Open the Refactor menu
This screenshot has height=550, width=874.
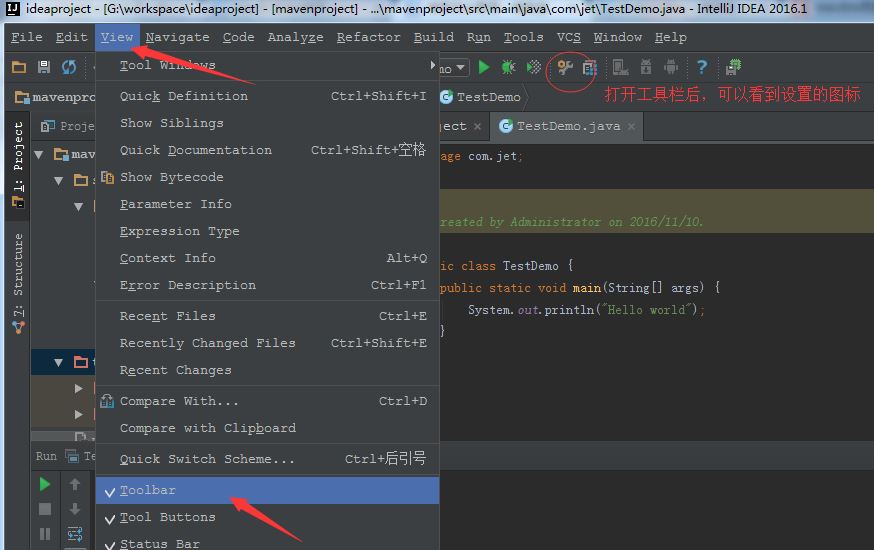pyautogui.click(x=368, y=37)
